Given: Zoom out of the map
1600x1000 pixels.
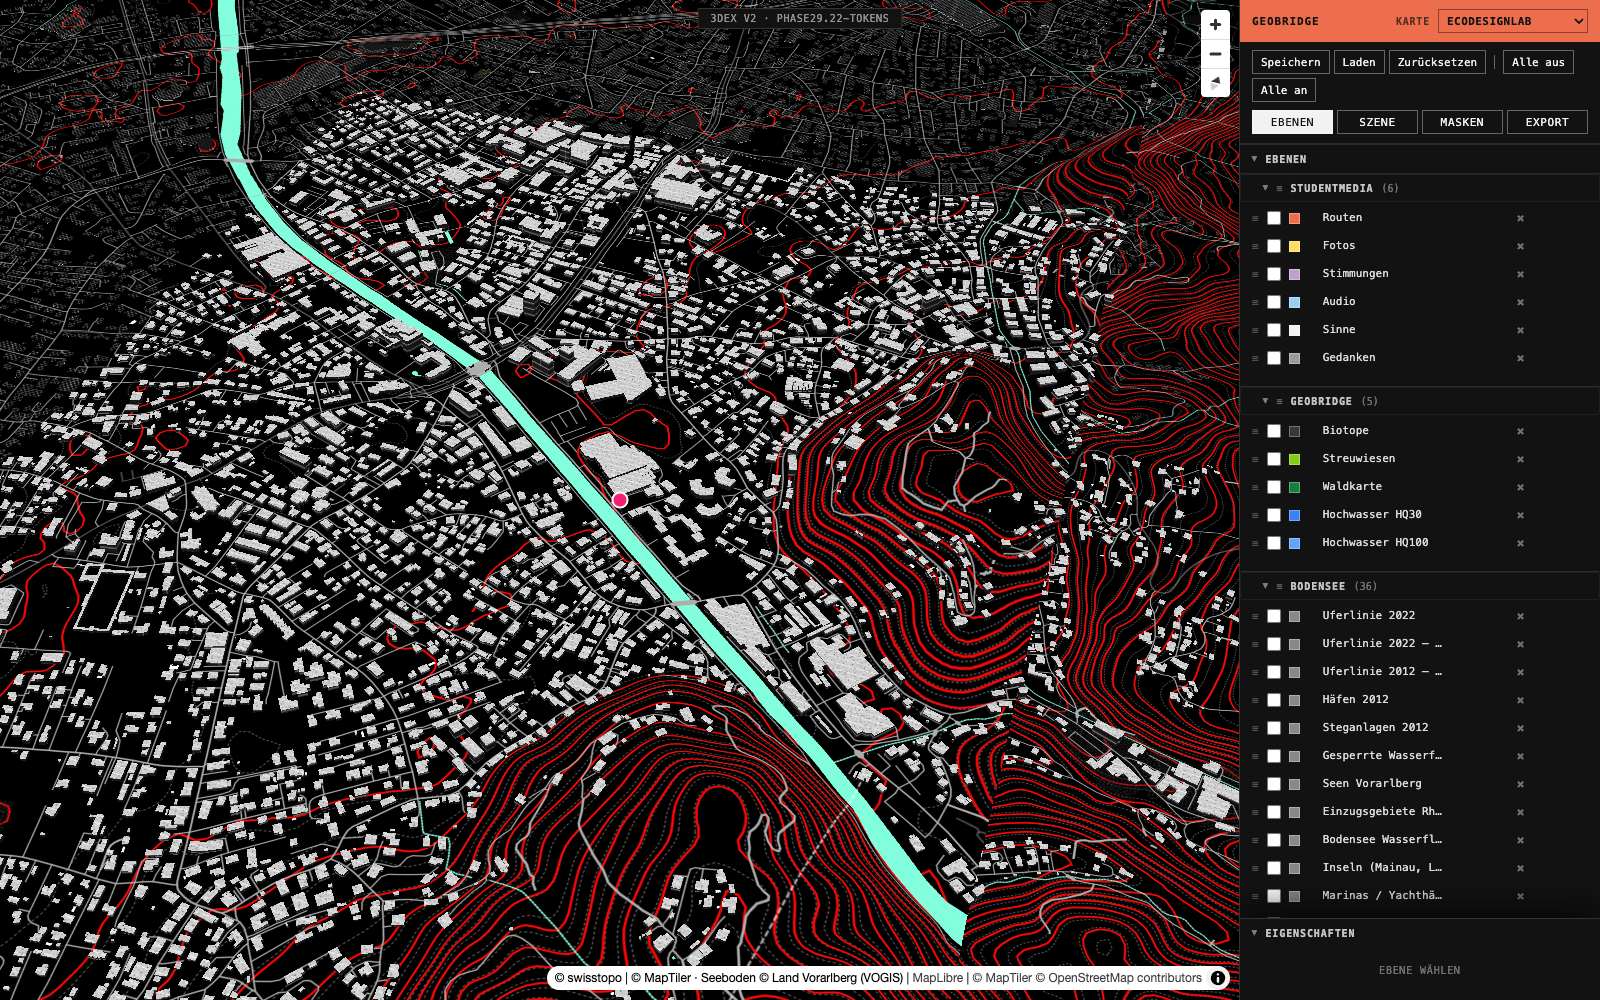Looking at the screenshot, I should [1215, 54].
